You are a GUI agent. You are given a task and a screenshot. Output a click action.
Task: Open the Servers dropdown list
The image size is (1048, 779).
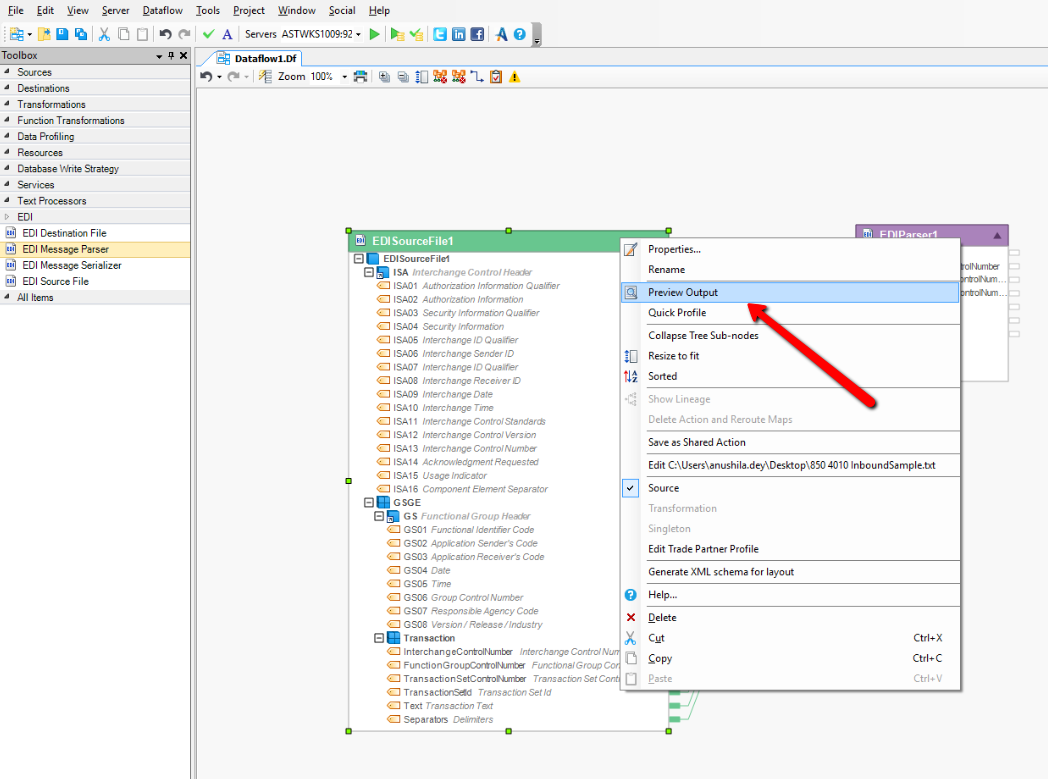tap(358, 35)
